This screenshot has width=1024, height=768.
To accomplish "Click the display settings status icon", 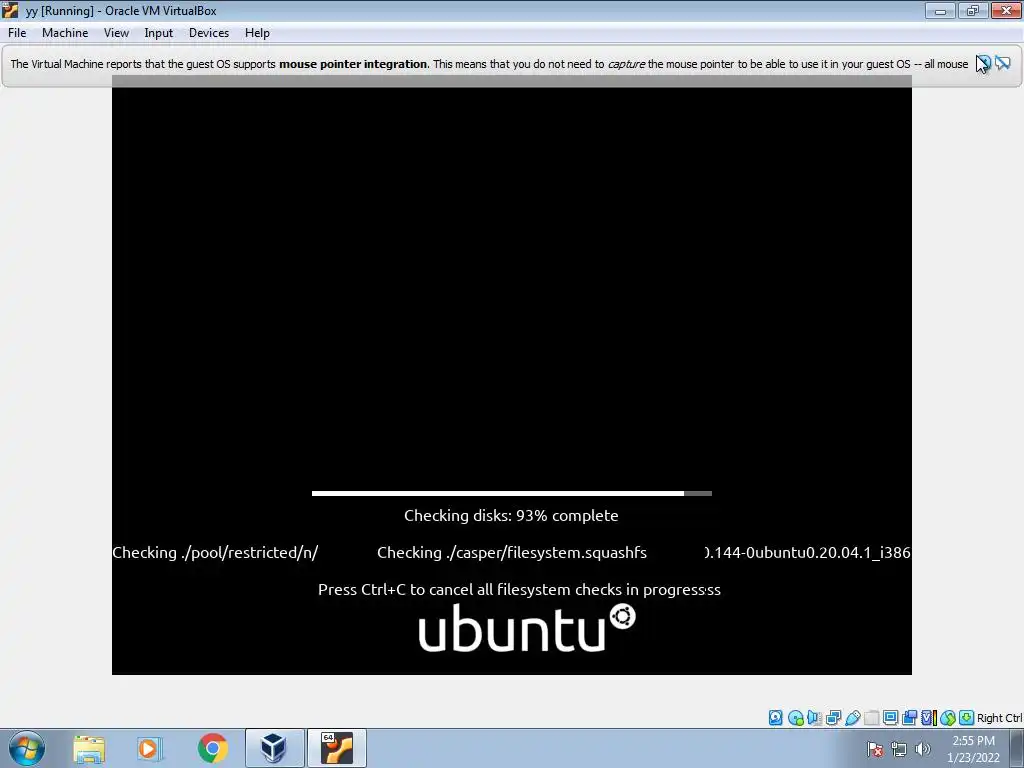I will point(890,718).
